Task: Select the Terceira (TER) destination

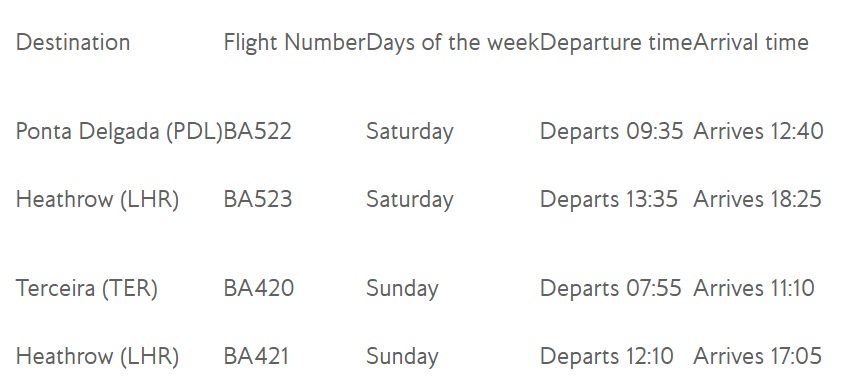Action: [x=87, y=289]
